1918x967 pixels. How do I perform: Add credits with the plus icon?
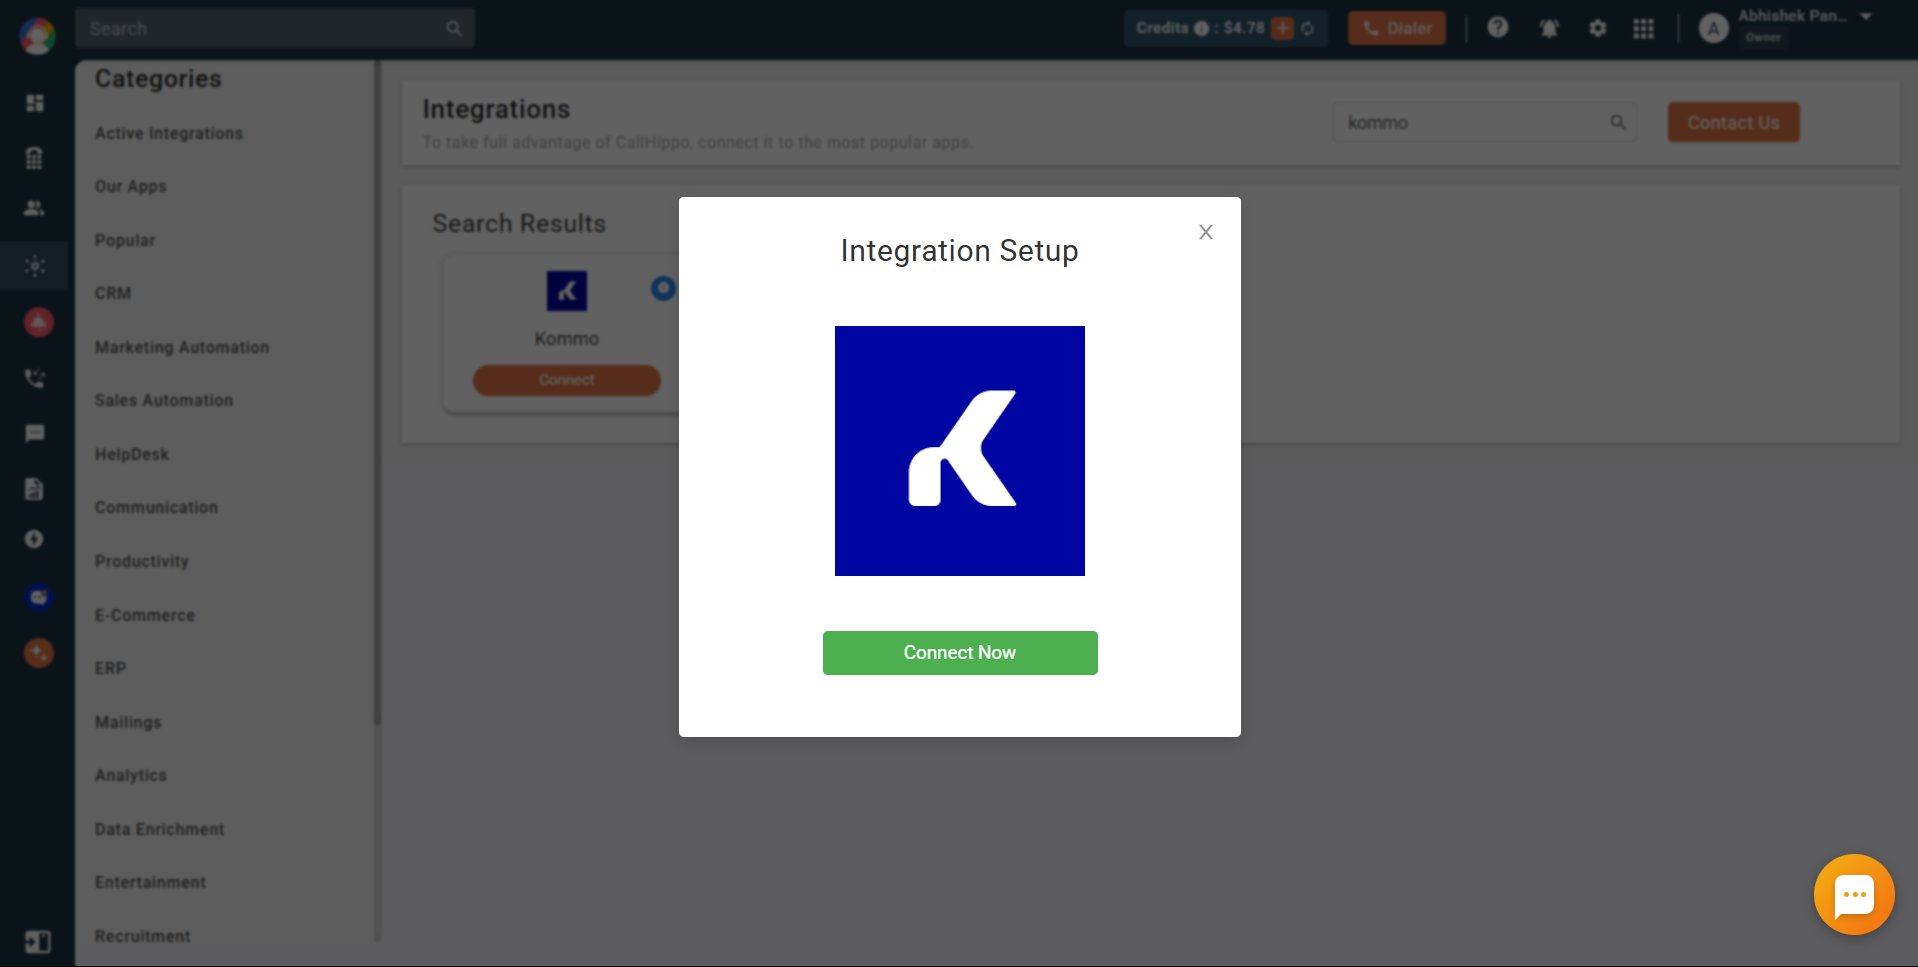1282,28
